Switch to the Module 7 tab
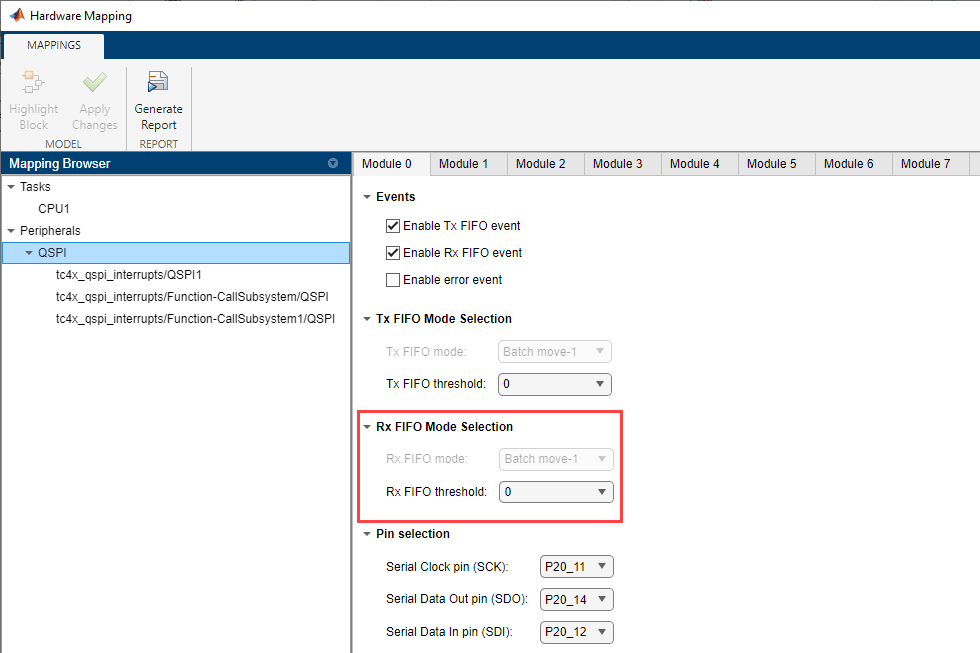 point(926,164)
